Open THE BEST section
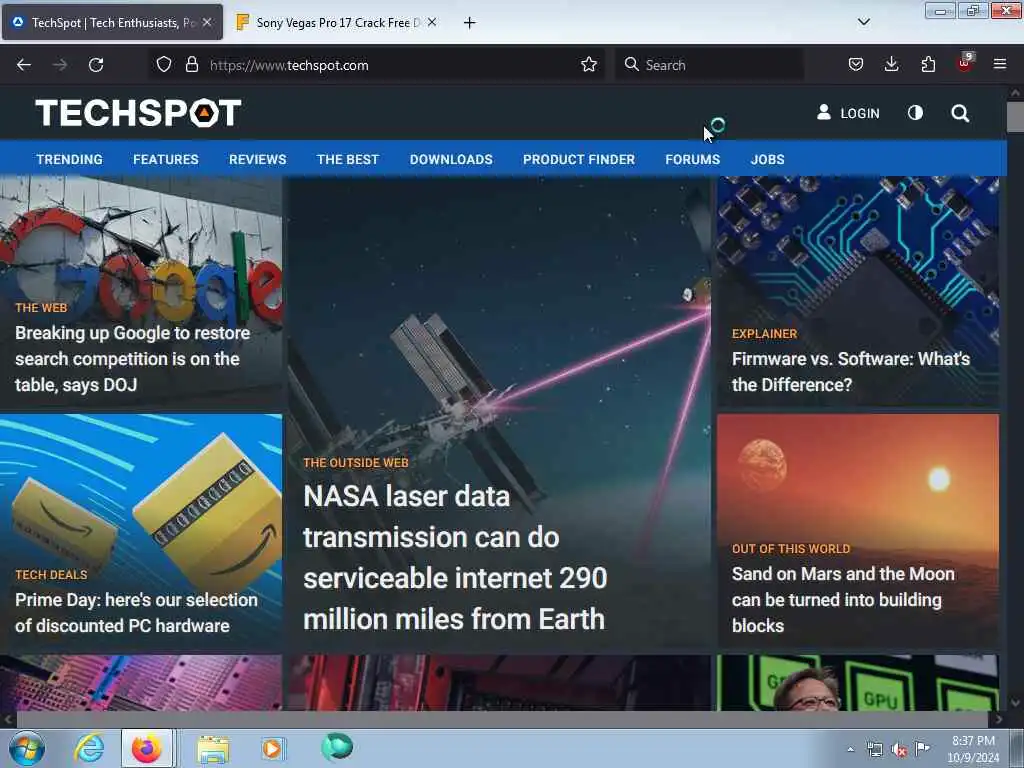 (347, 159)
